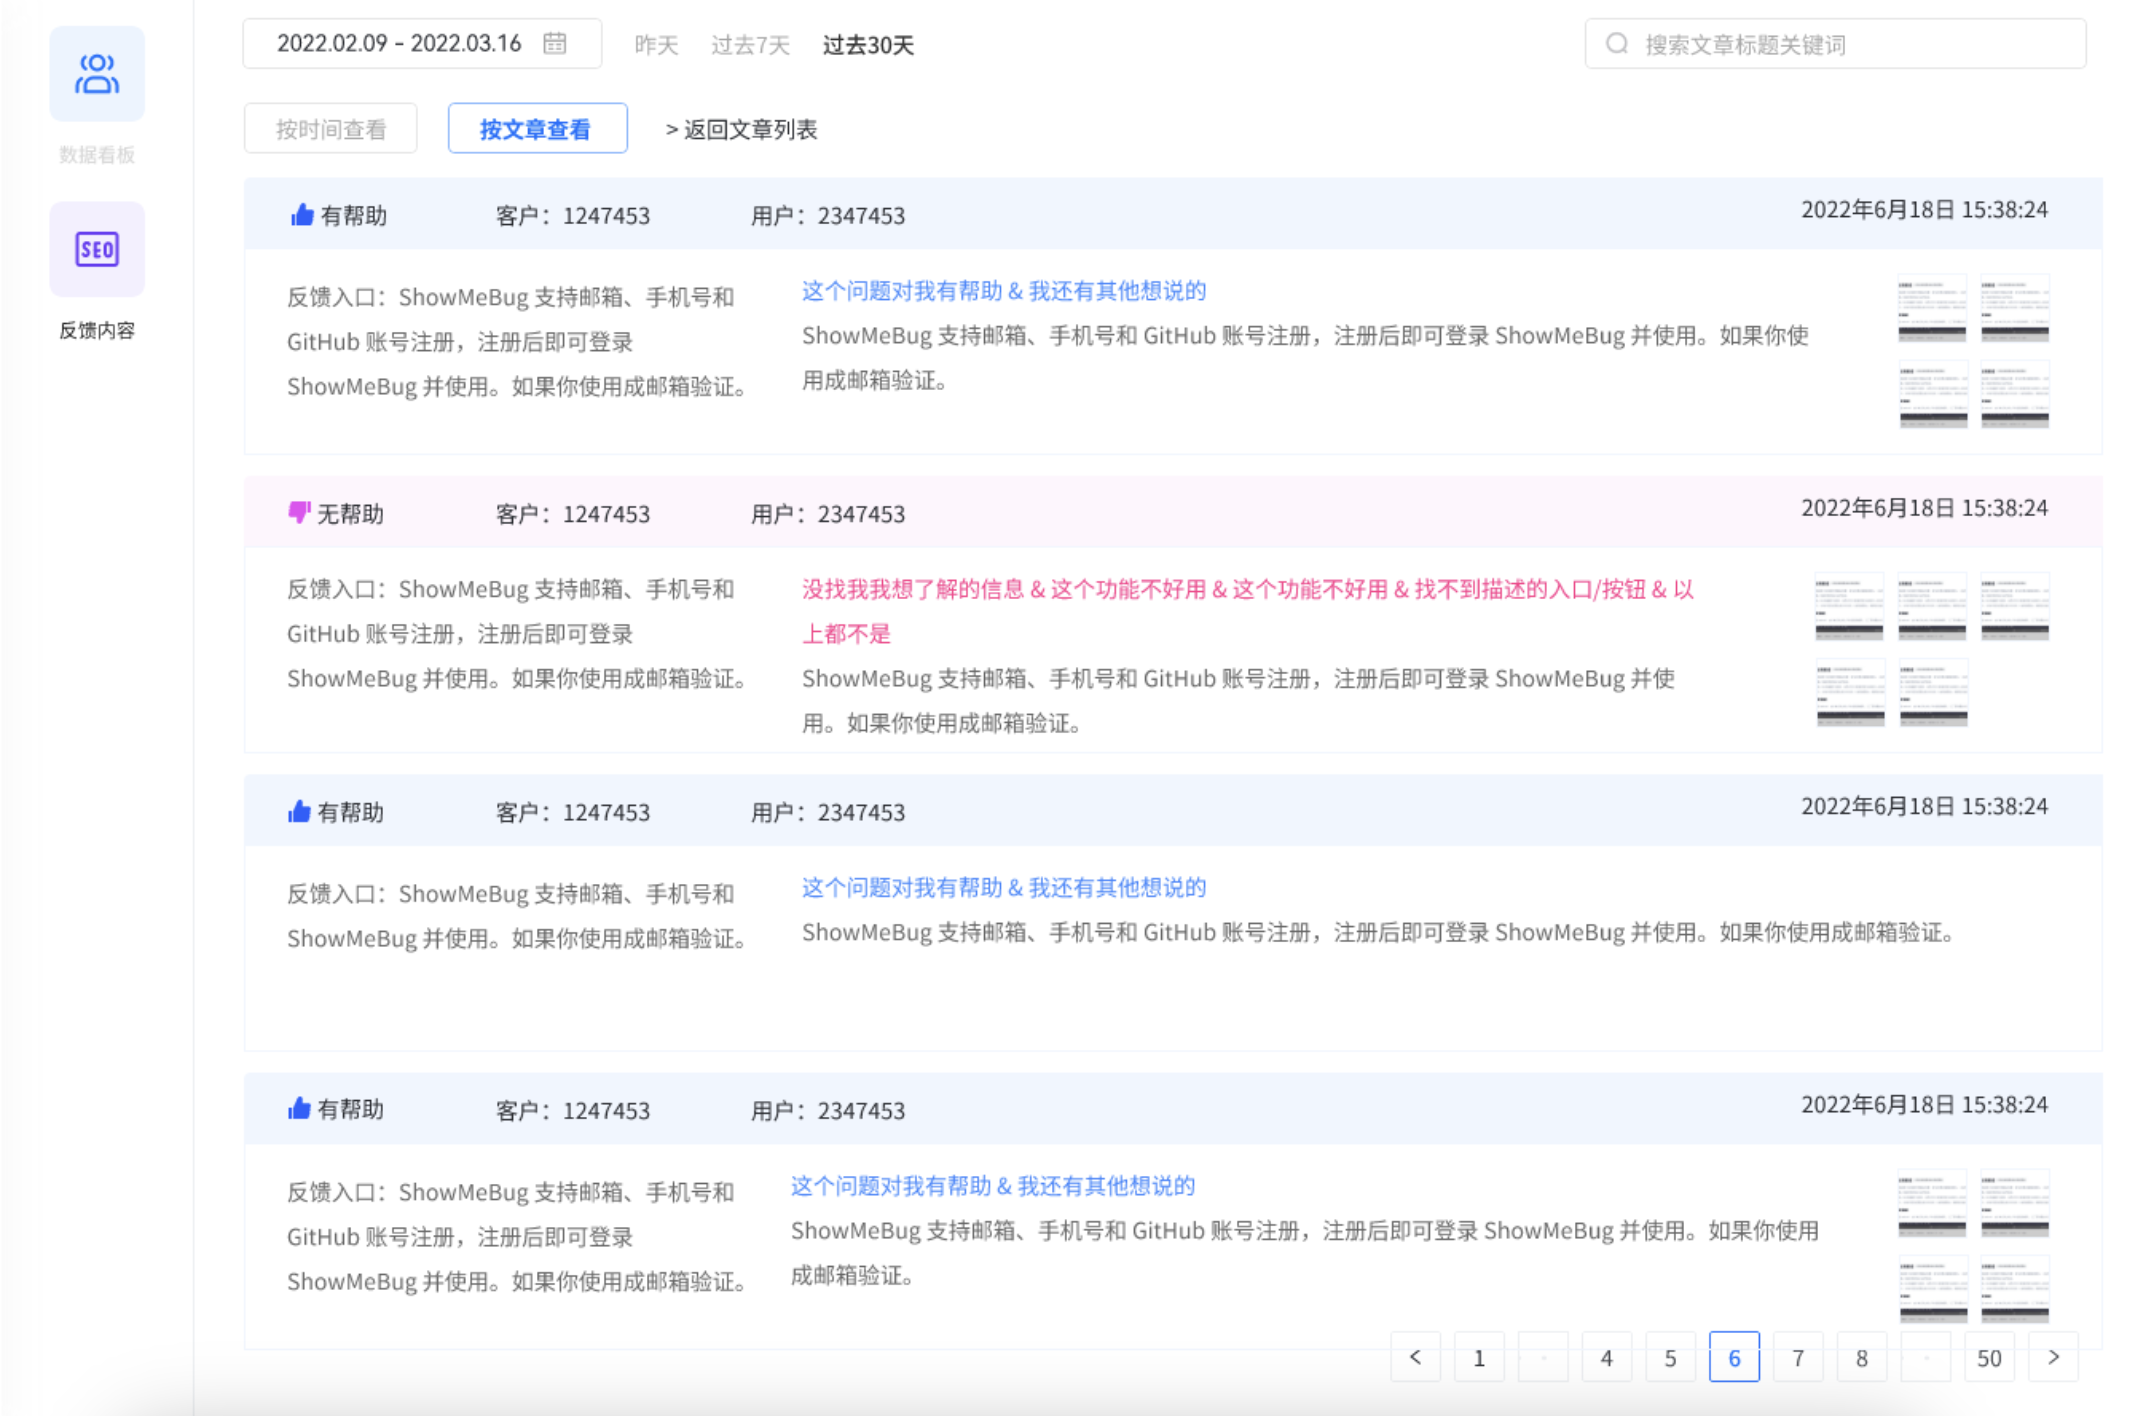Select 过去7天 quick date filter
Screen dimensions: 2156x1416
(750, 45)
